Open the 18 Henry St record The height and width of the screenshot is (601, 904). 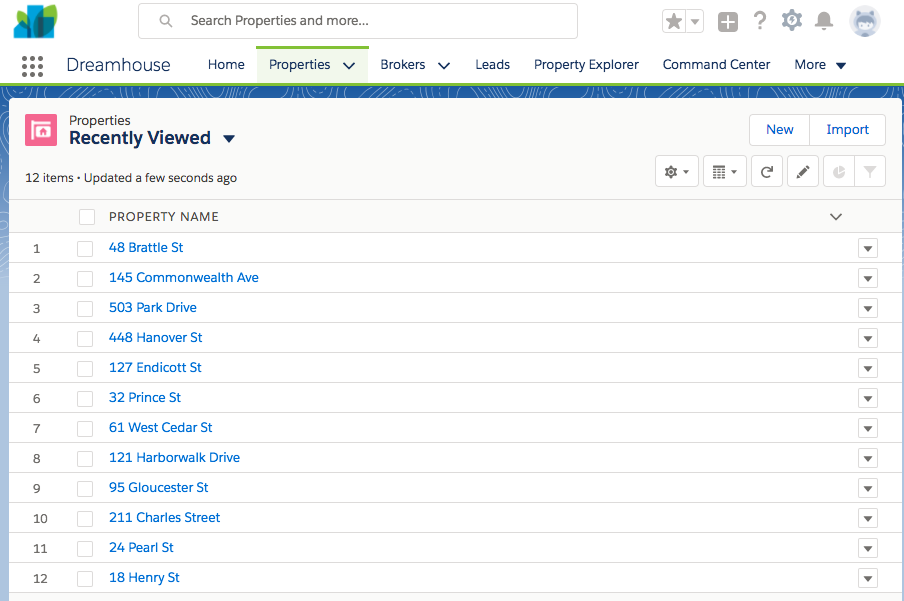144,577
